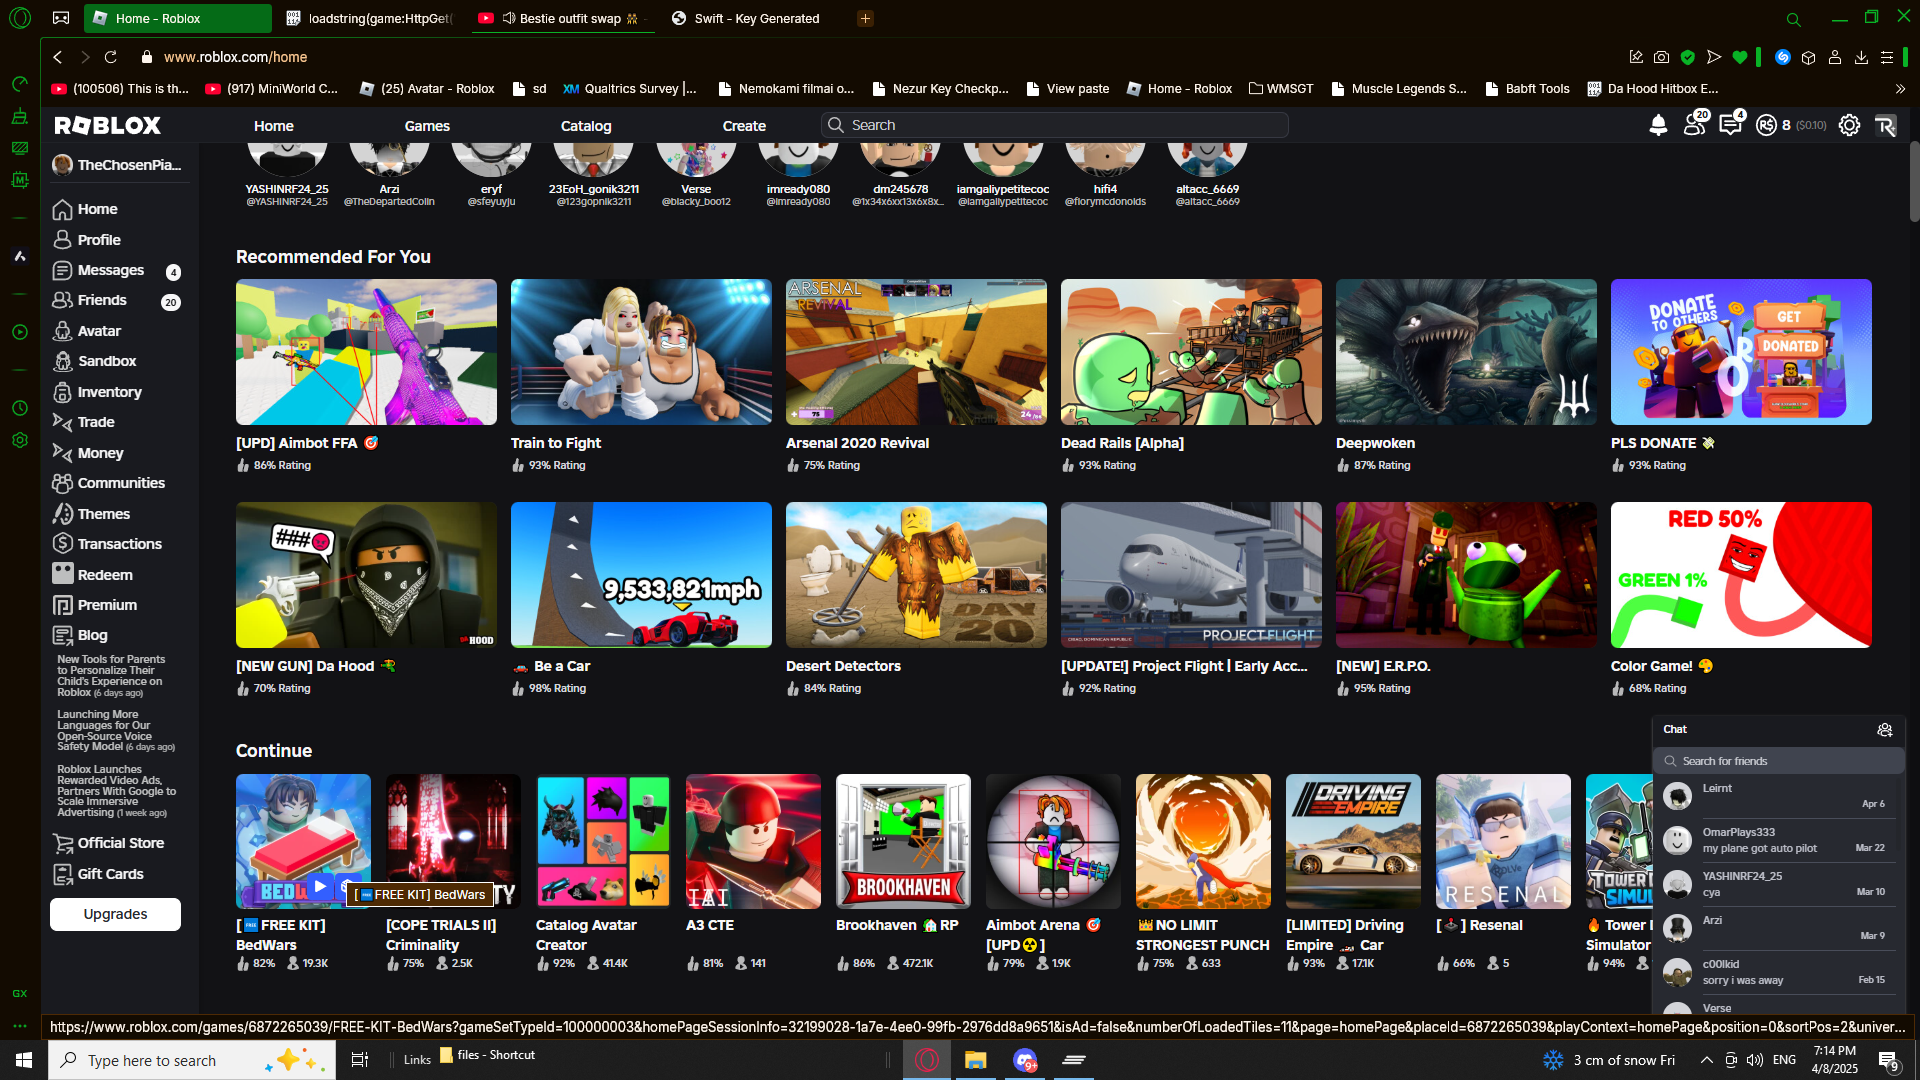
Task: Open the Official Store link
Action: coord(120,843)
